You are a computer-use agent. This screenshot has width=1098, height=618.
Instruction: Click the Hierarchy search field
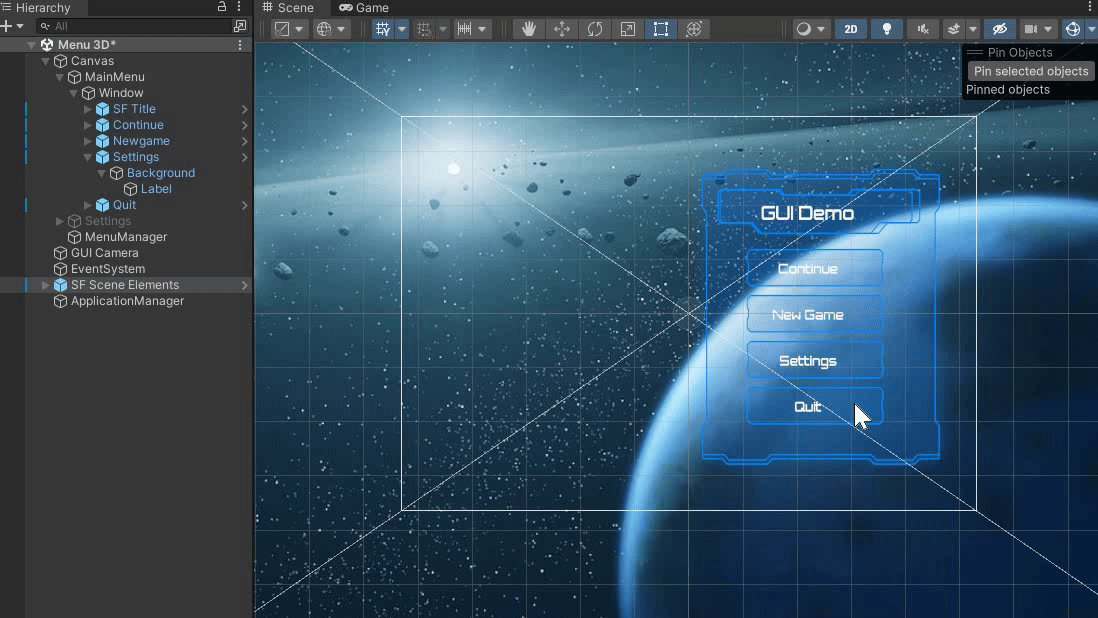pos(133,26)
